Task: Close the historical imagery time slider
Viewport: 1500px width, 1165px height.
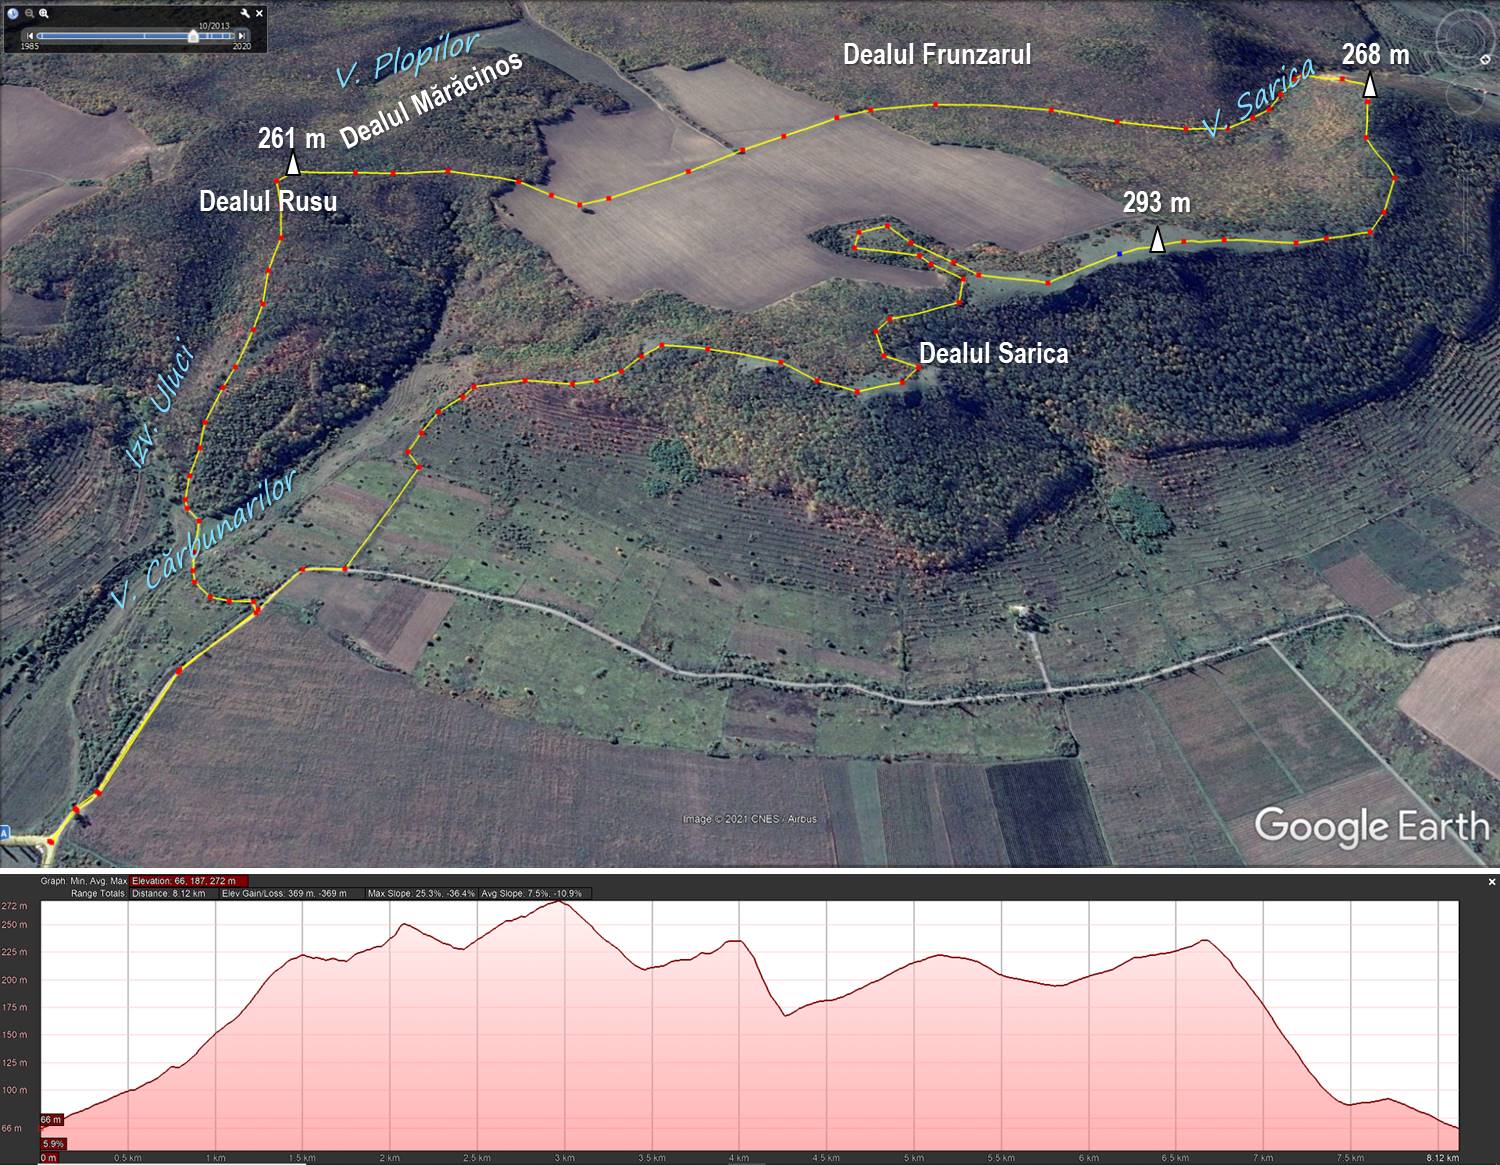Action: click(260, 14)
